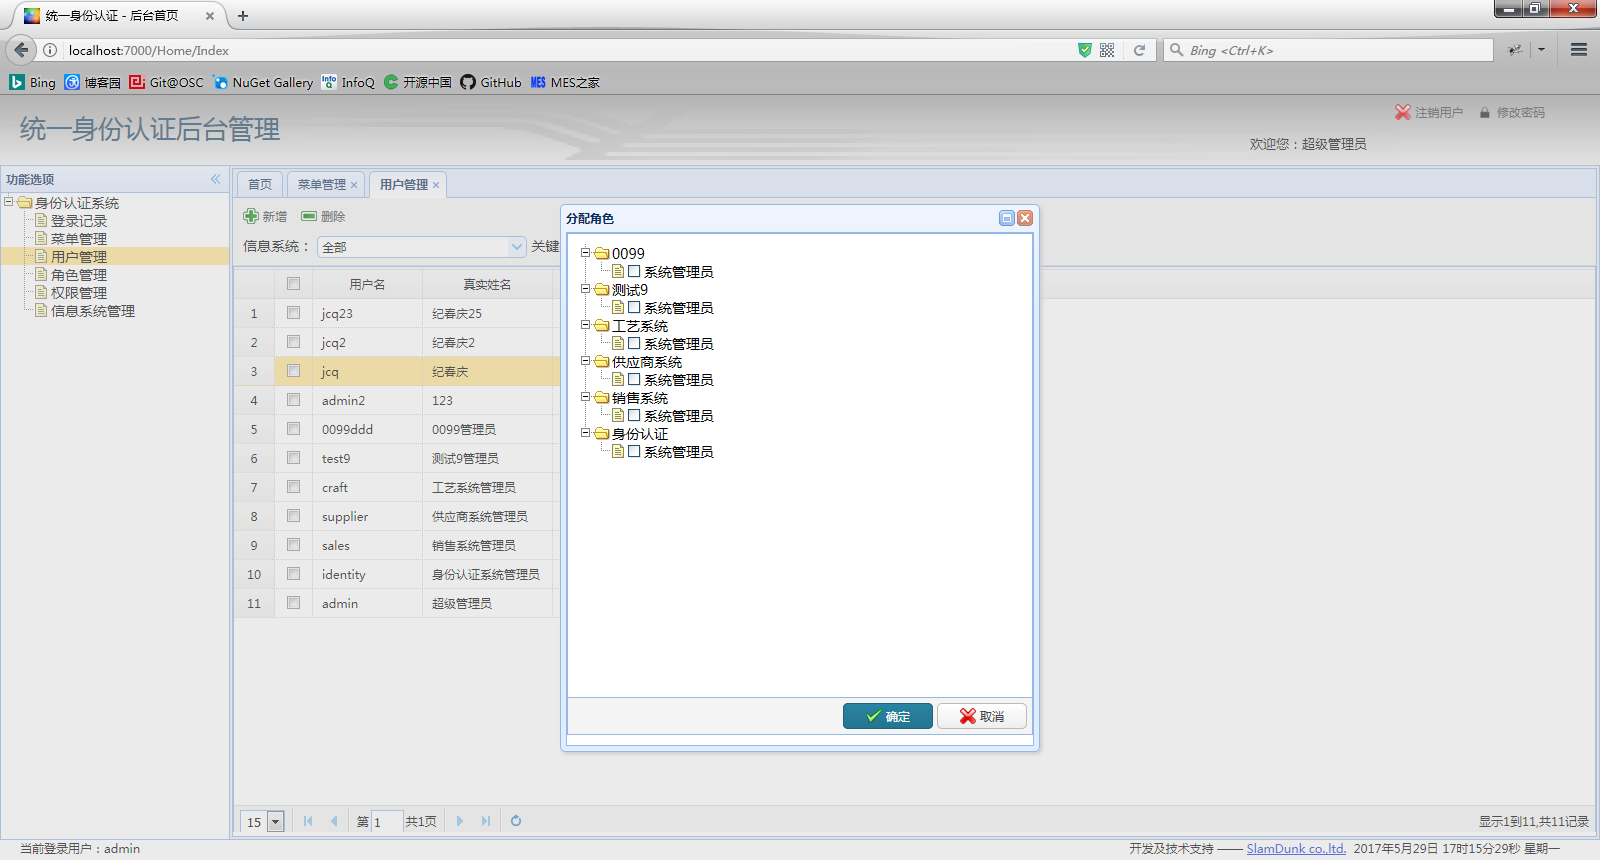The image size is (1600, 860).
Task: Open 权限管理 in the sidebar tree
Action: pyautogui.click(x=79, y=293)
